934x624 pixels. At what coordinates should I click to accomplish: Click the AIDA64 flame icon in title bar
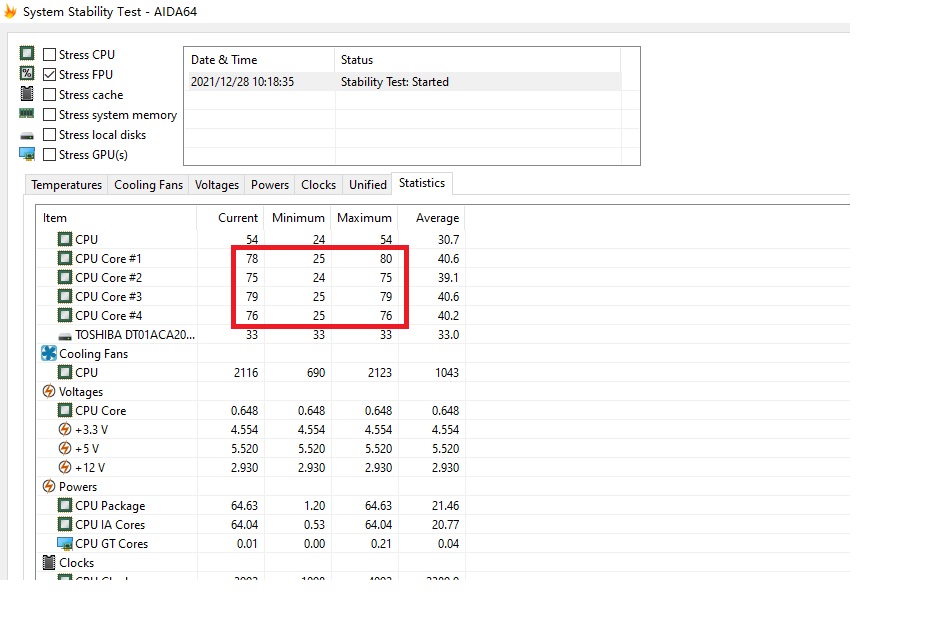pos(10,12)
